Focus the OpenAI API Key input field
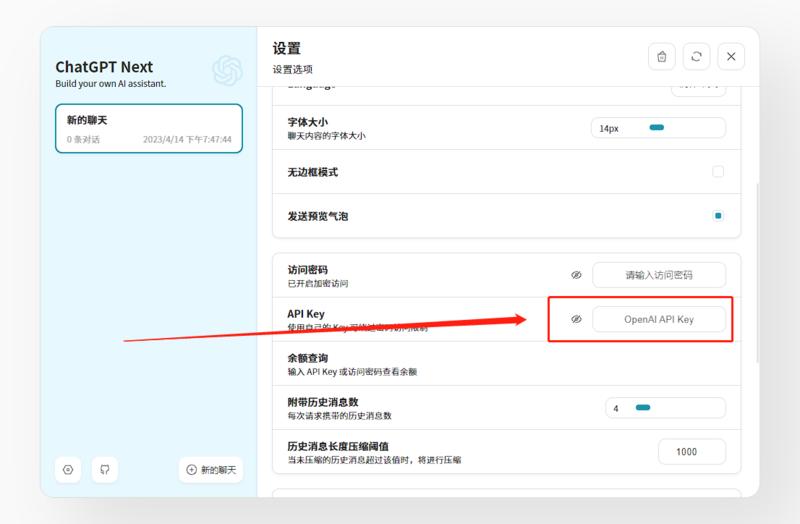800x524 pixels. [x=659, y=319]
